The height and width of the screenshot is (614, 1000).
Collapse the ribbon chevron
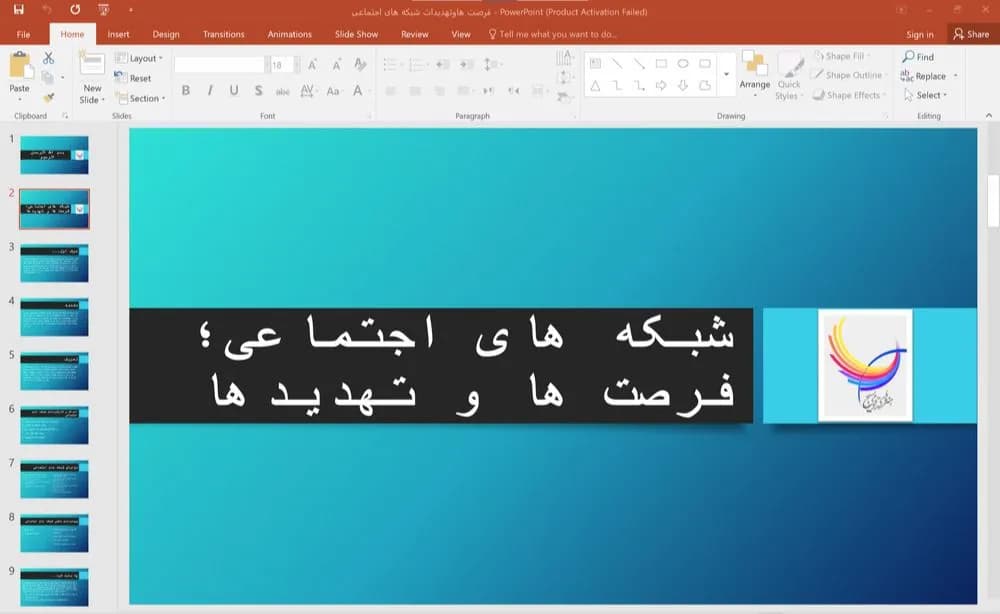[989, 115]
